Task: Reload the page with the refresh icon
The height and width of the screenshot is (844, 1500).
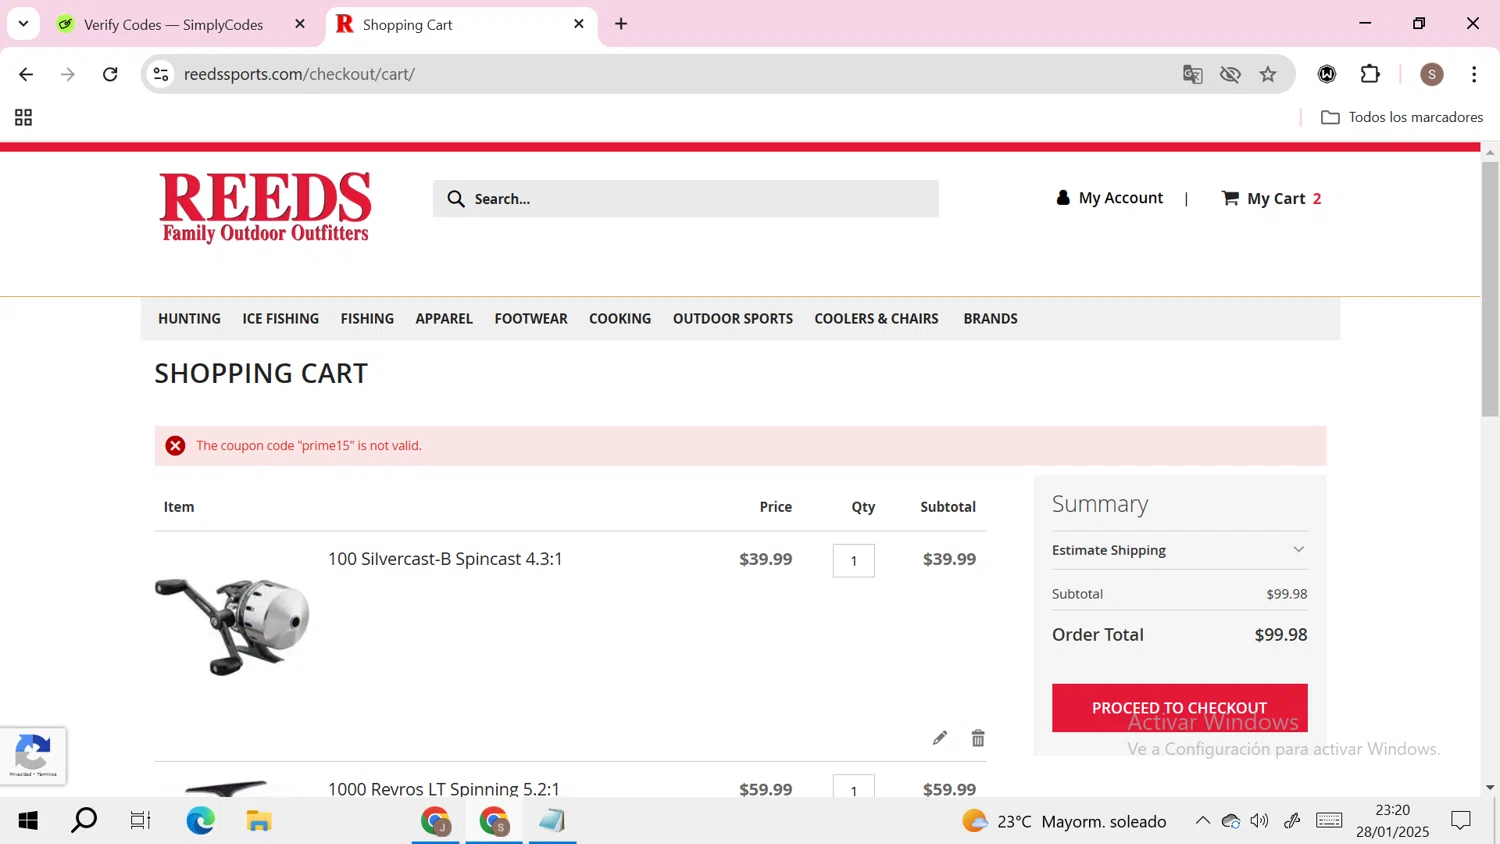Action: tap(111, 74)
